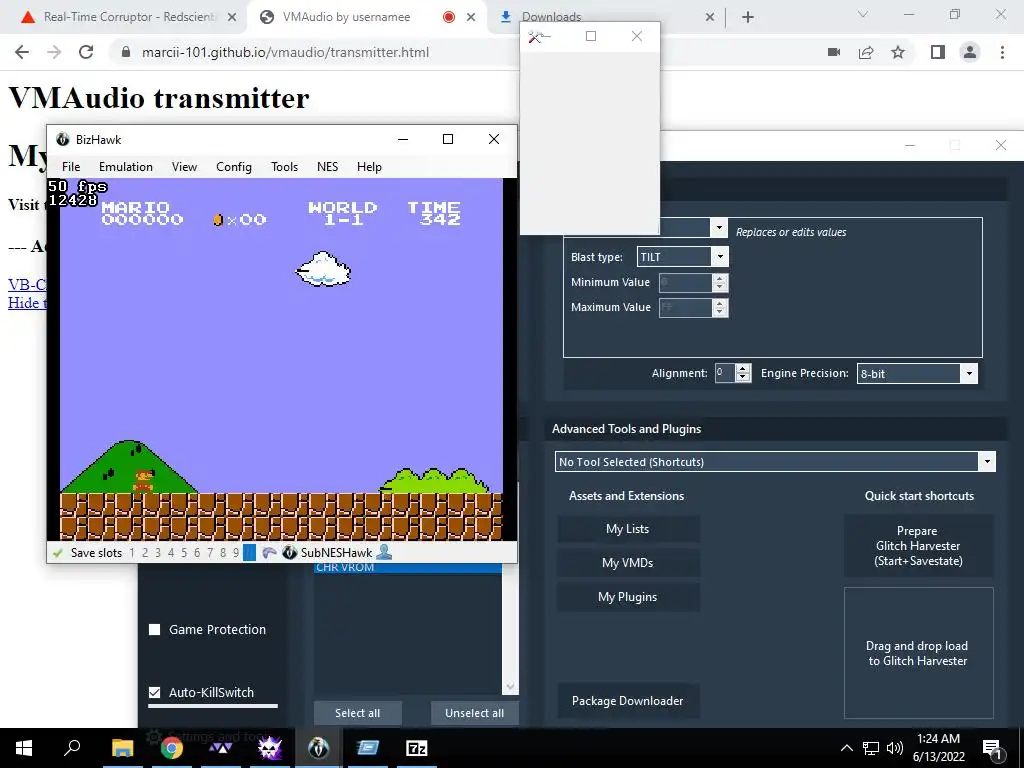Click the SubNESHawk core icon
This screenshot has height=768, width=1024.
pos(290,553)
